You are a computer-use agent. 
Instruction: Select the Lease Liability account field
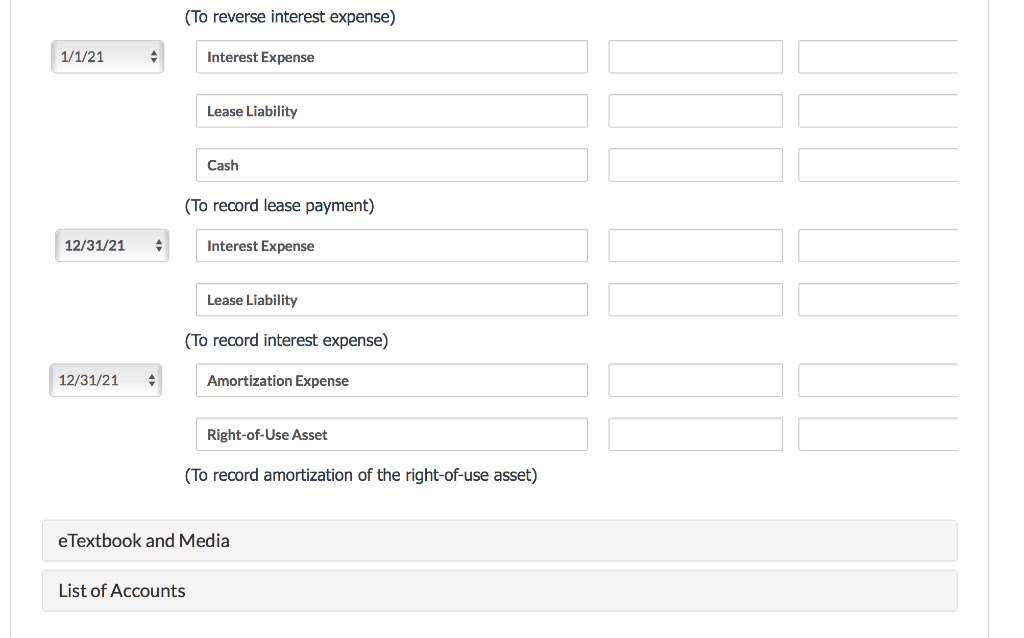(x=391, y=111)
